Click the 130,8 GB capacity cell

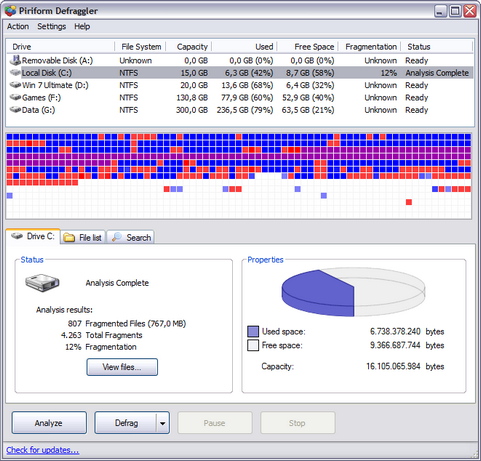192,97
